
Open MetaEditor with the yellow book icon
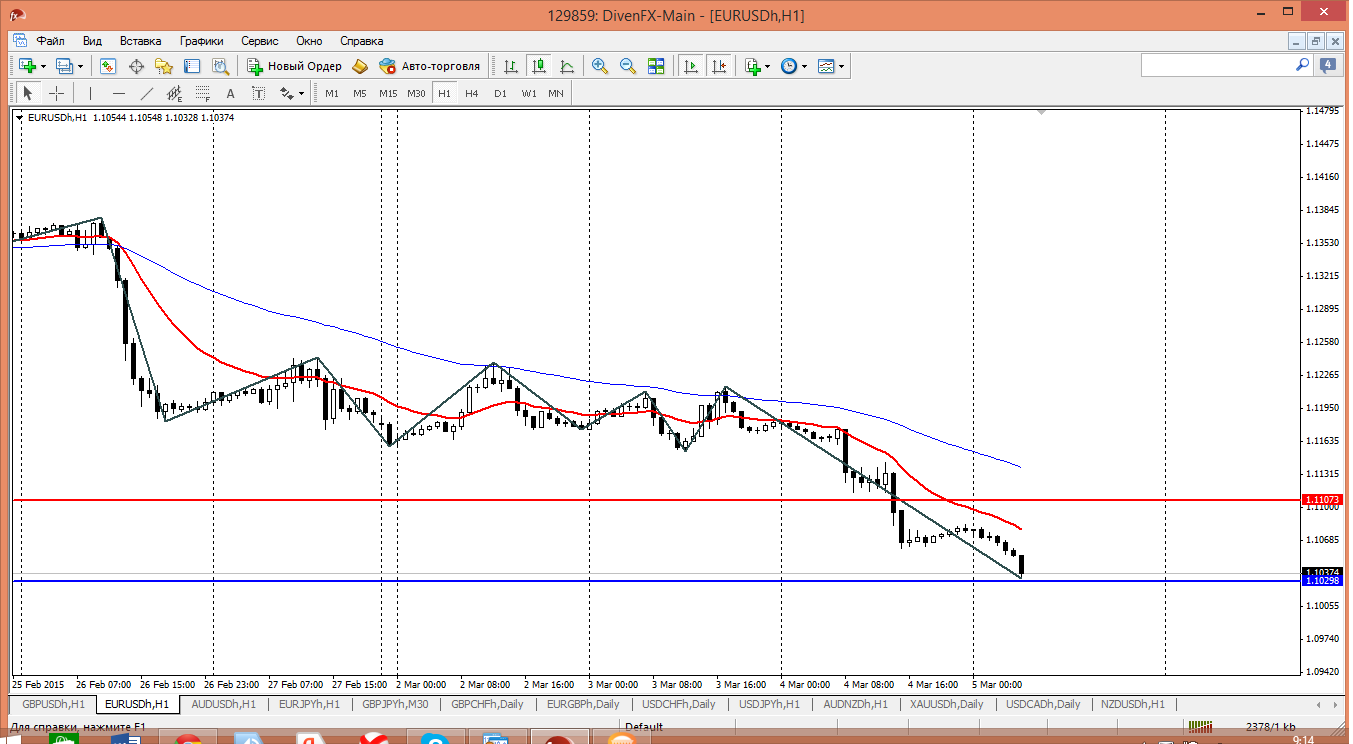pos(360,66)
